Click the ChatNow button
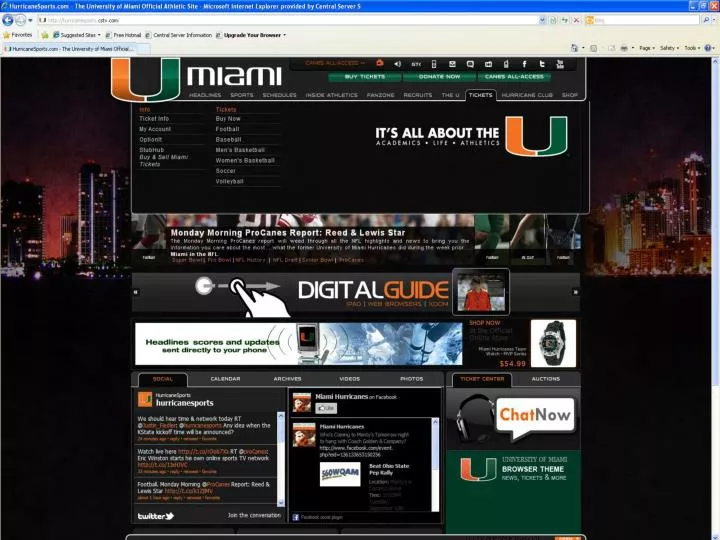The width and height of the screenshot is (720, 540). pos(535,416)
